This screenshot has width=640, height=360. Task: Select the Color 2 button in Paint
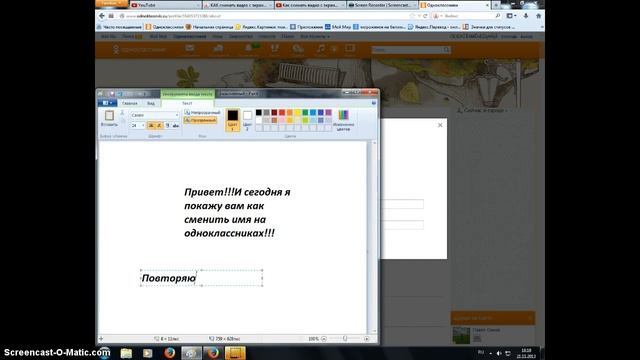(247, 120)
